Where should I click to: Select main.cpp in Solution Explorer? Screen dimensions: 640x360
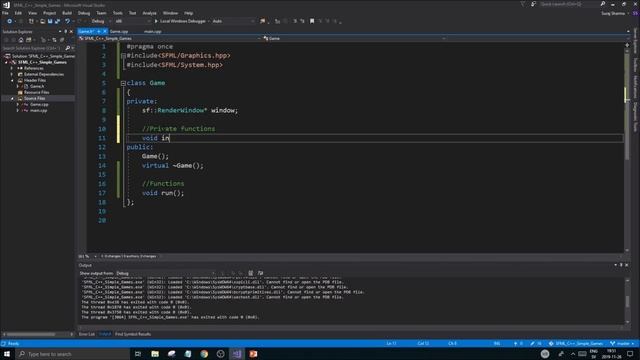click(38, 111)
